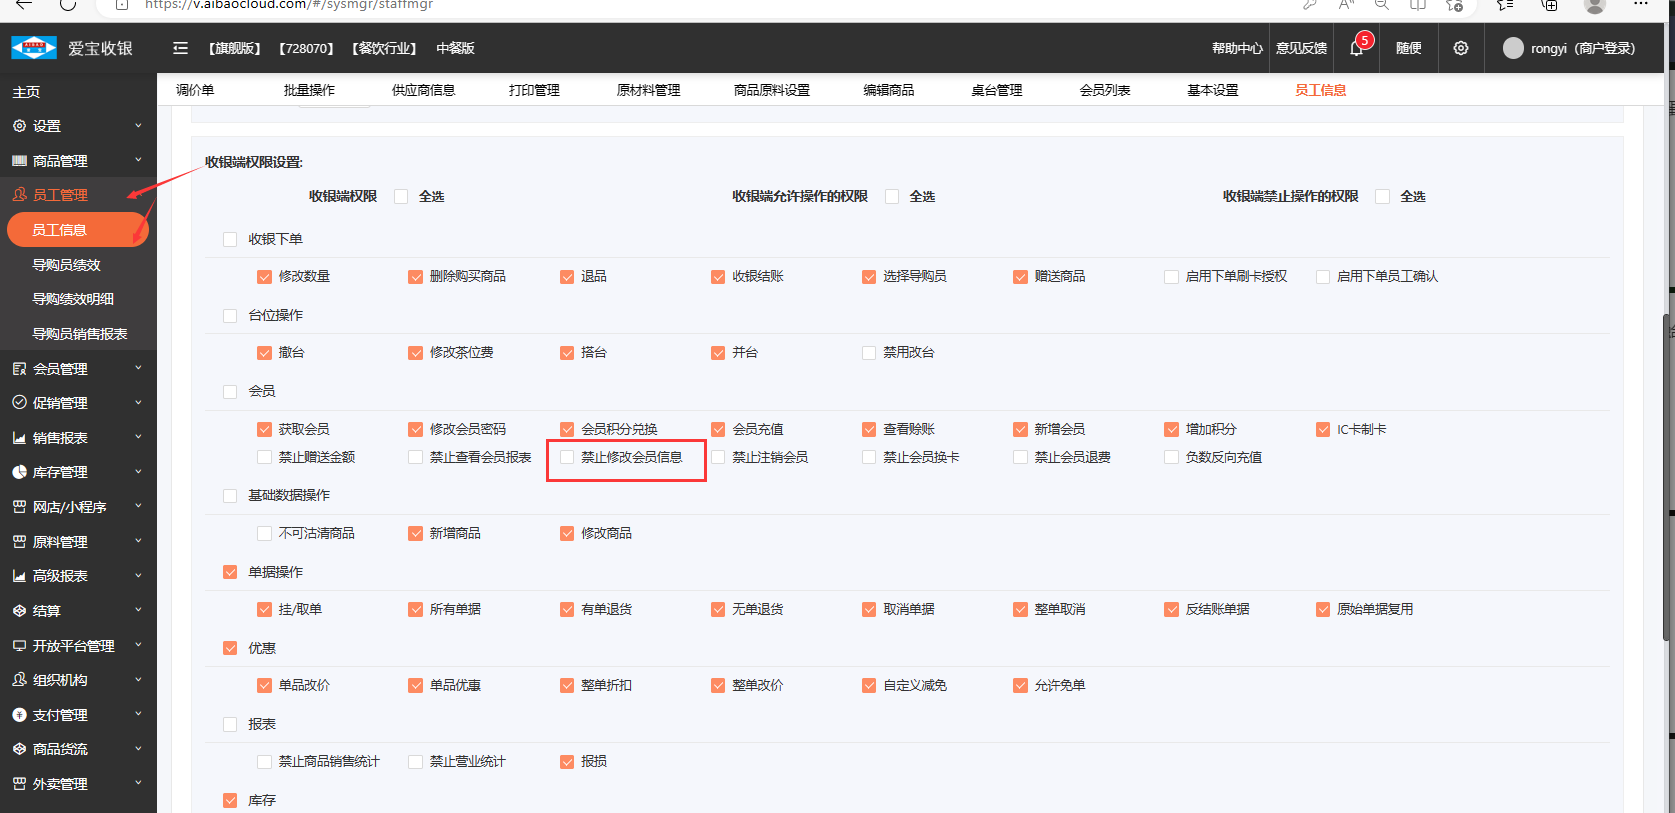Click the rongyi user avatar
This screenshot has width=1675, height=813.
1513,48
